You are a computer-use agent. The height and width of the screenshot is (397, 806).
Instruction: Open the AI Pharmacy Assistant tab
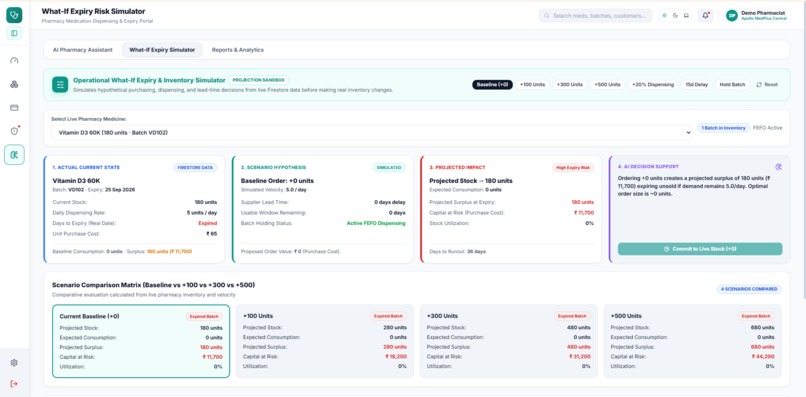(82, 50)
